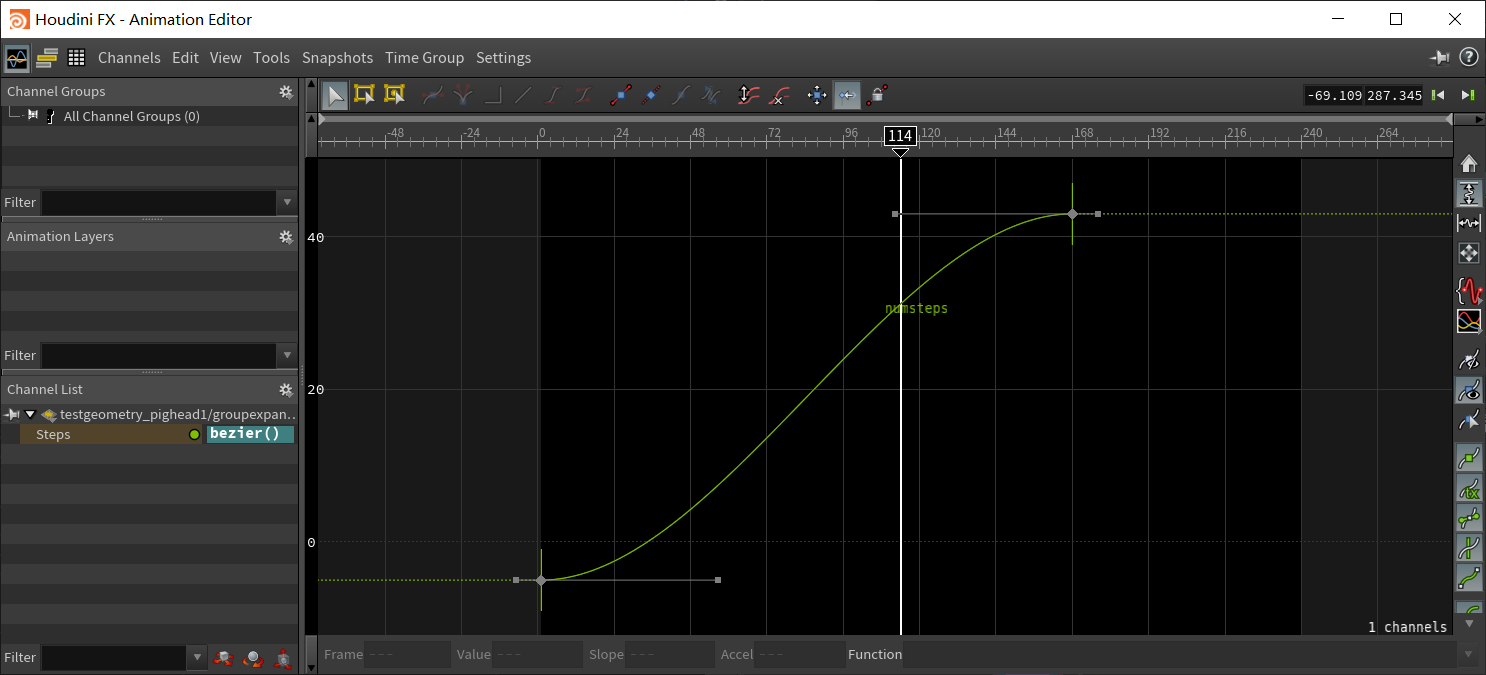Toggle the vertical fit button on right

(1469, 194)
